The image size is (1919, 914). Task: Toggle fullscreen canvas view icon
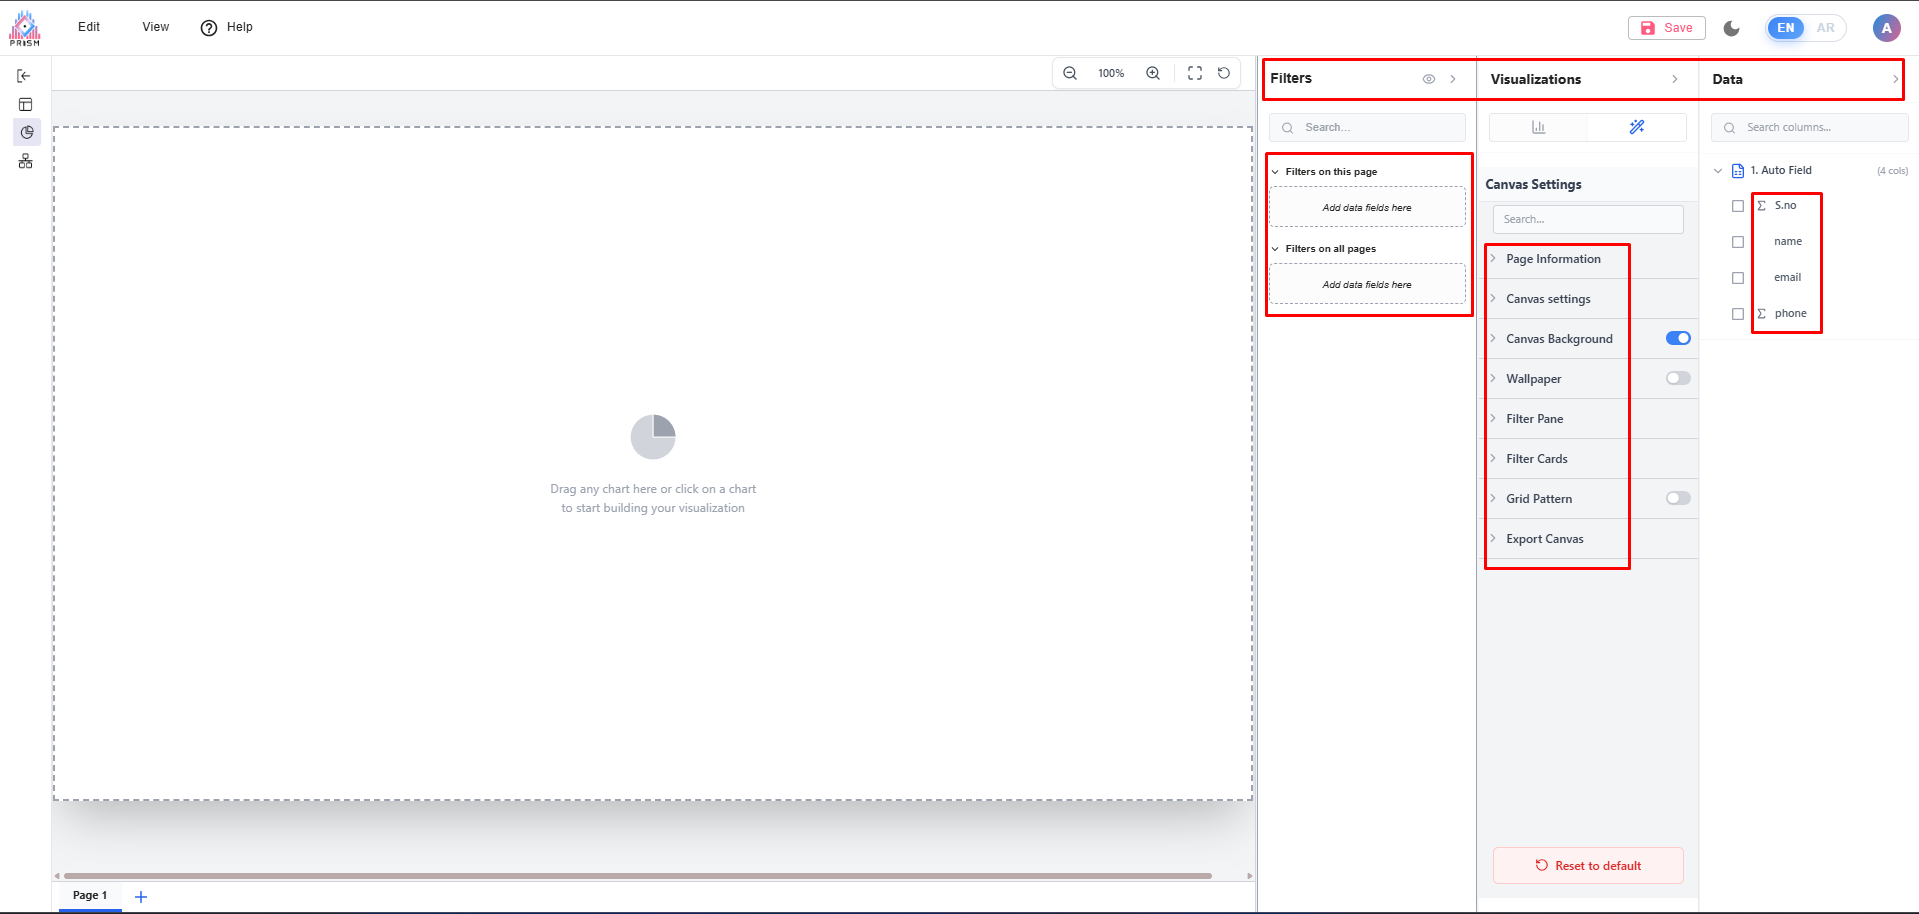pos(1195,73)
